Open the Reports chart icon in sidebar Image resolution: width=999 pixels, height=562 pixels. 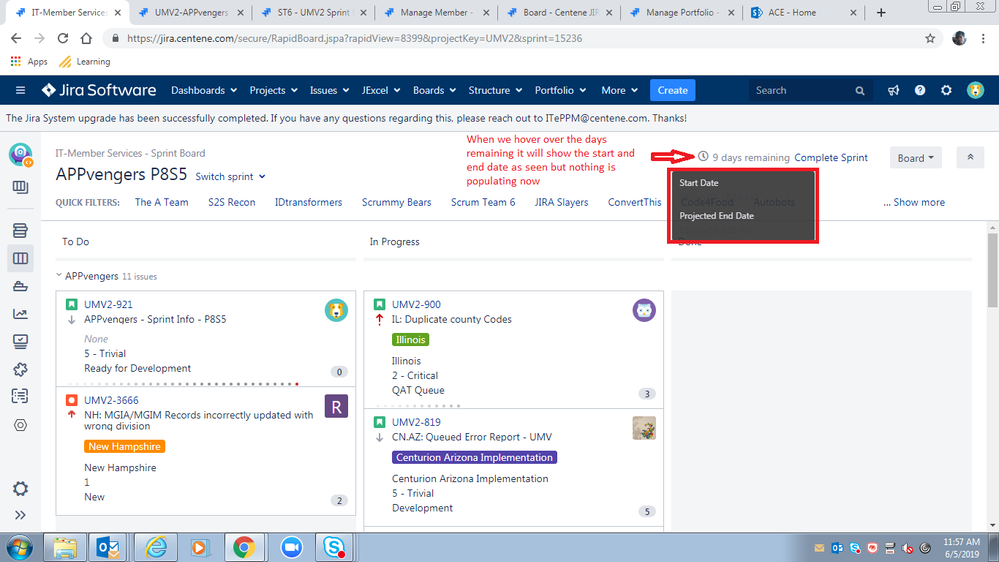click(20, 313)
